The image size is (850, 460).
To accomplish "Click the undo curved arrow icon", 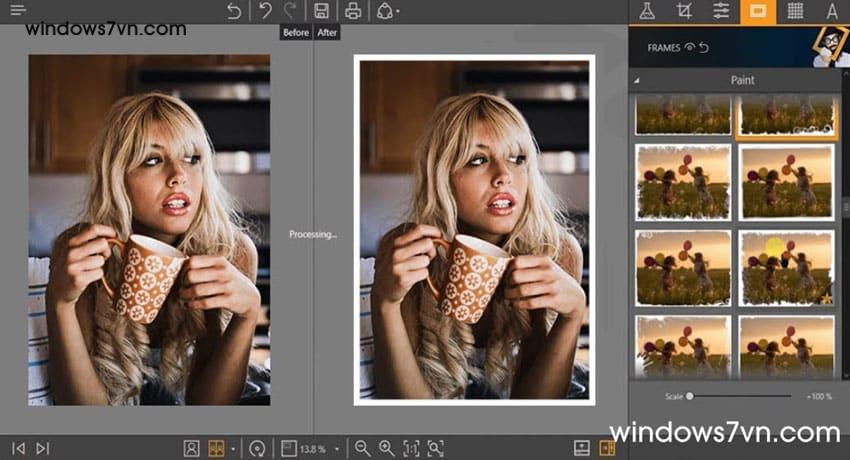I will tap(266, 10).
